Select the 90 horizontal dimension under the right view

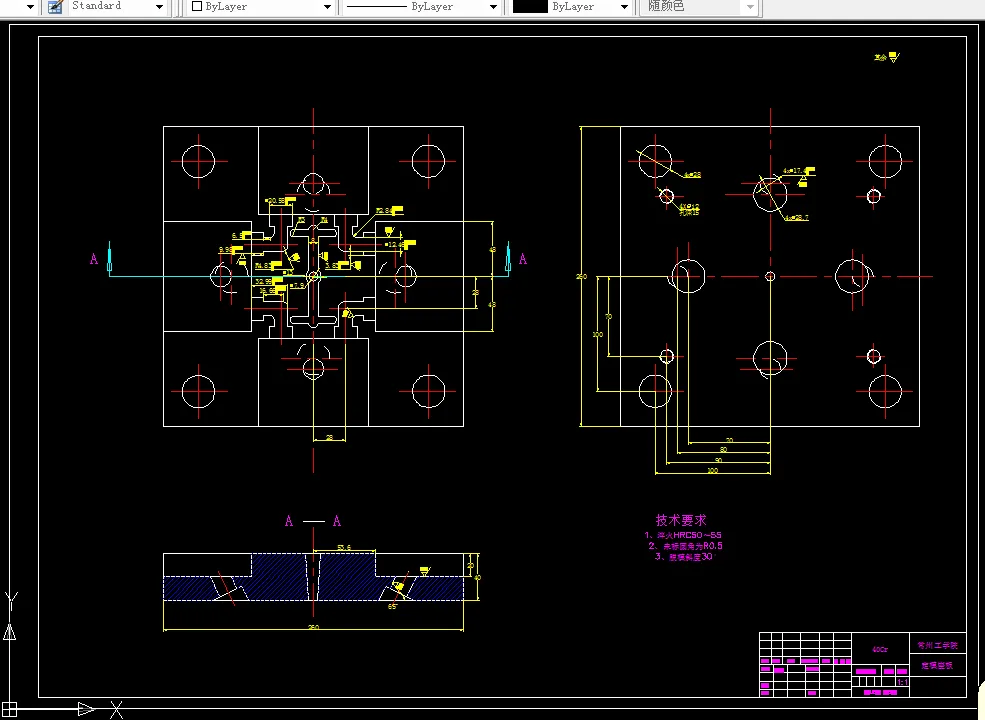pyautogui.click(x=719, y=461)
